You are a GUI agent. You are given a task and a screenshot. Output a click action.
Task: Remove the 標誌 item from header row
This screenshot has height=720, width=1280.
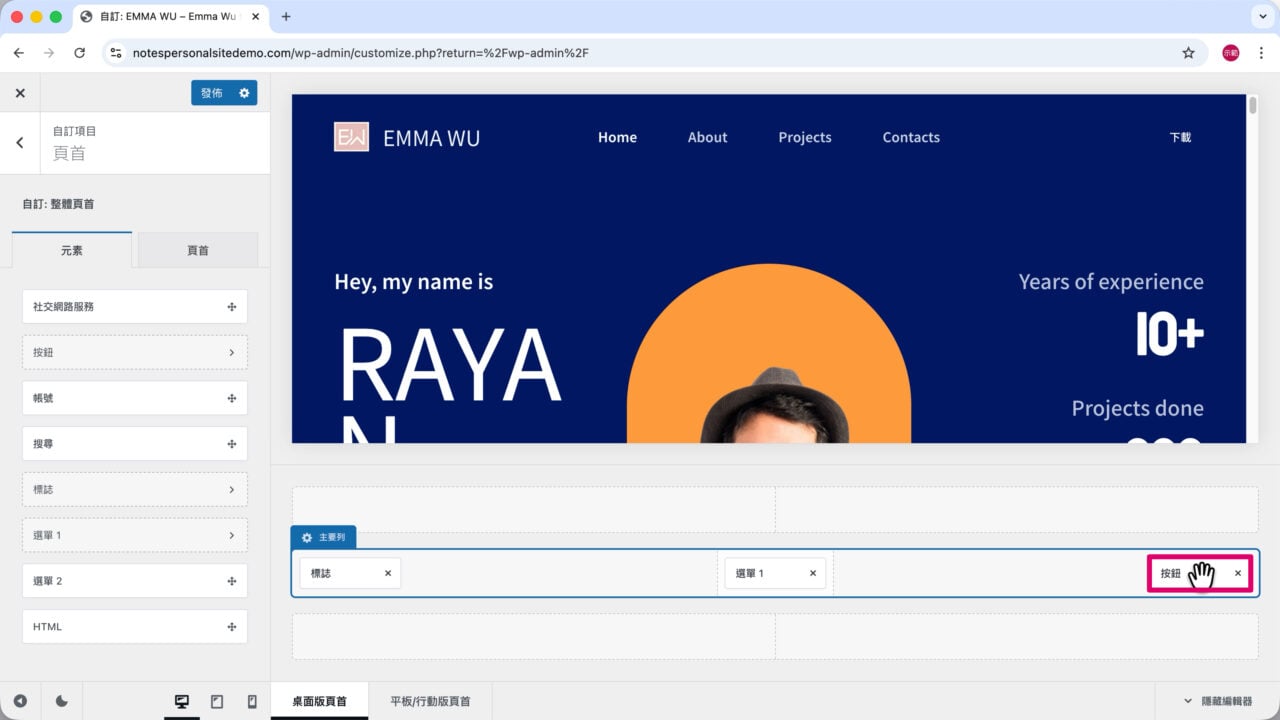(388, 573)
